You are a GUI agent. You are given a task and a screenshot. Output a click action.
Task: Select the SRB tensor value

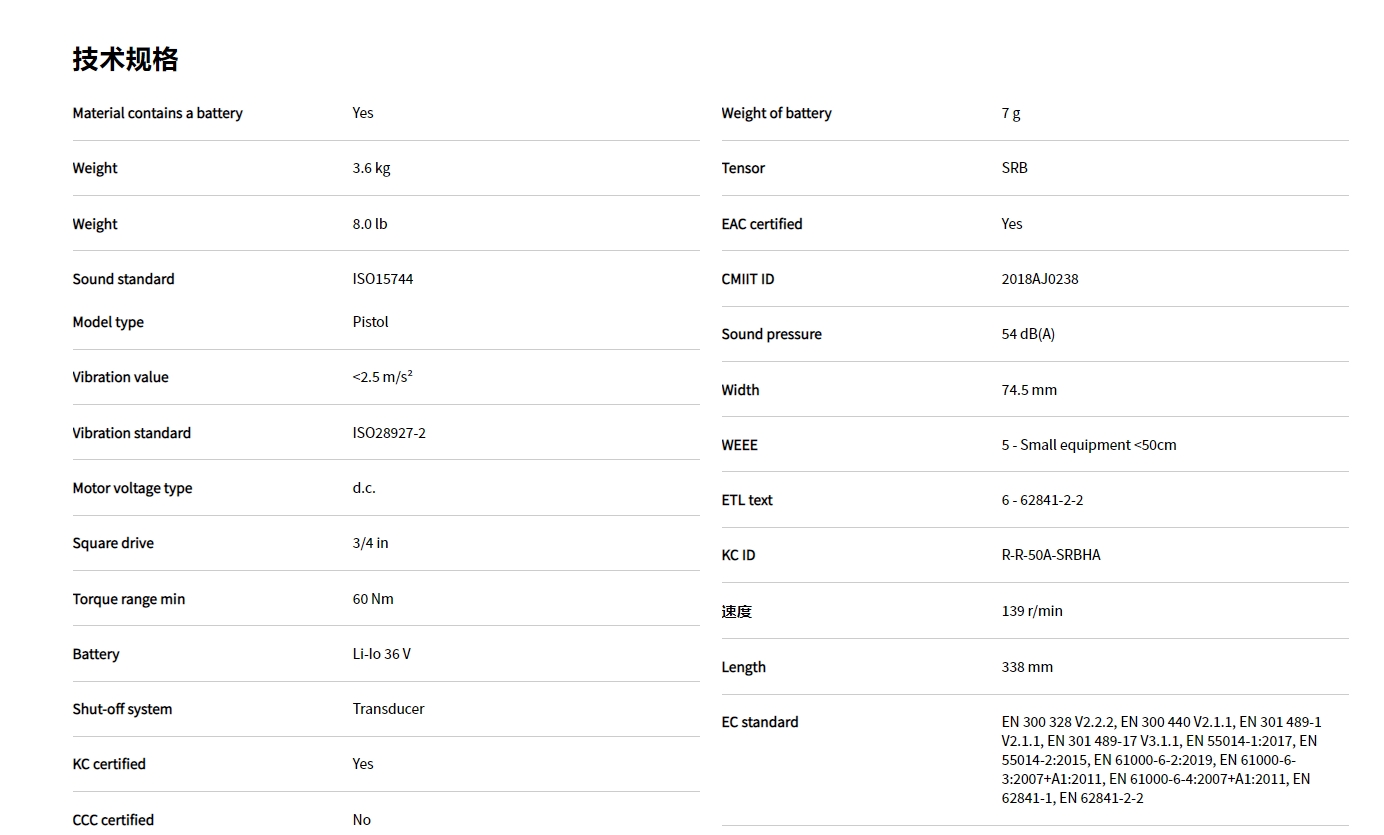coord(1014,168)
